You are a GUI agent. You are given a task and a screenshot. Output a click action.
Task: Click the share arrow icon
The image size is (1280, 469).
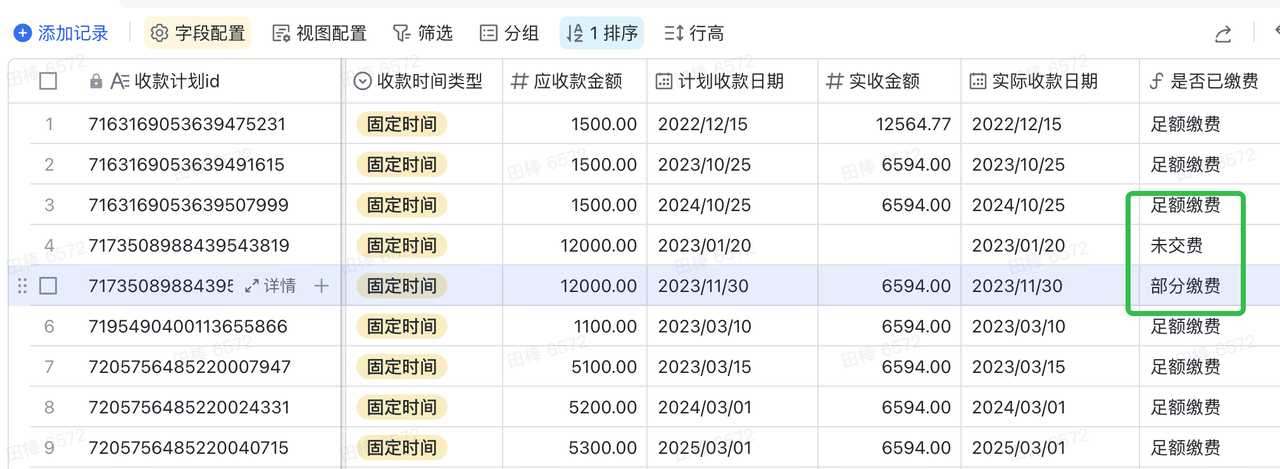1223,35
